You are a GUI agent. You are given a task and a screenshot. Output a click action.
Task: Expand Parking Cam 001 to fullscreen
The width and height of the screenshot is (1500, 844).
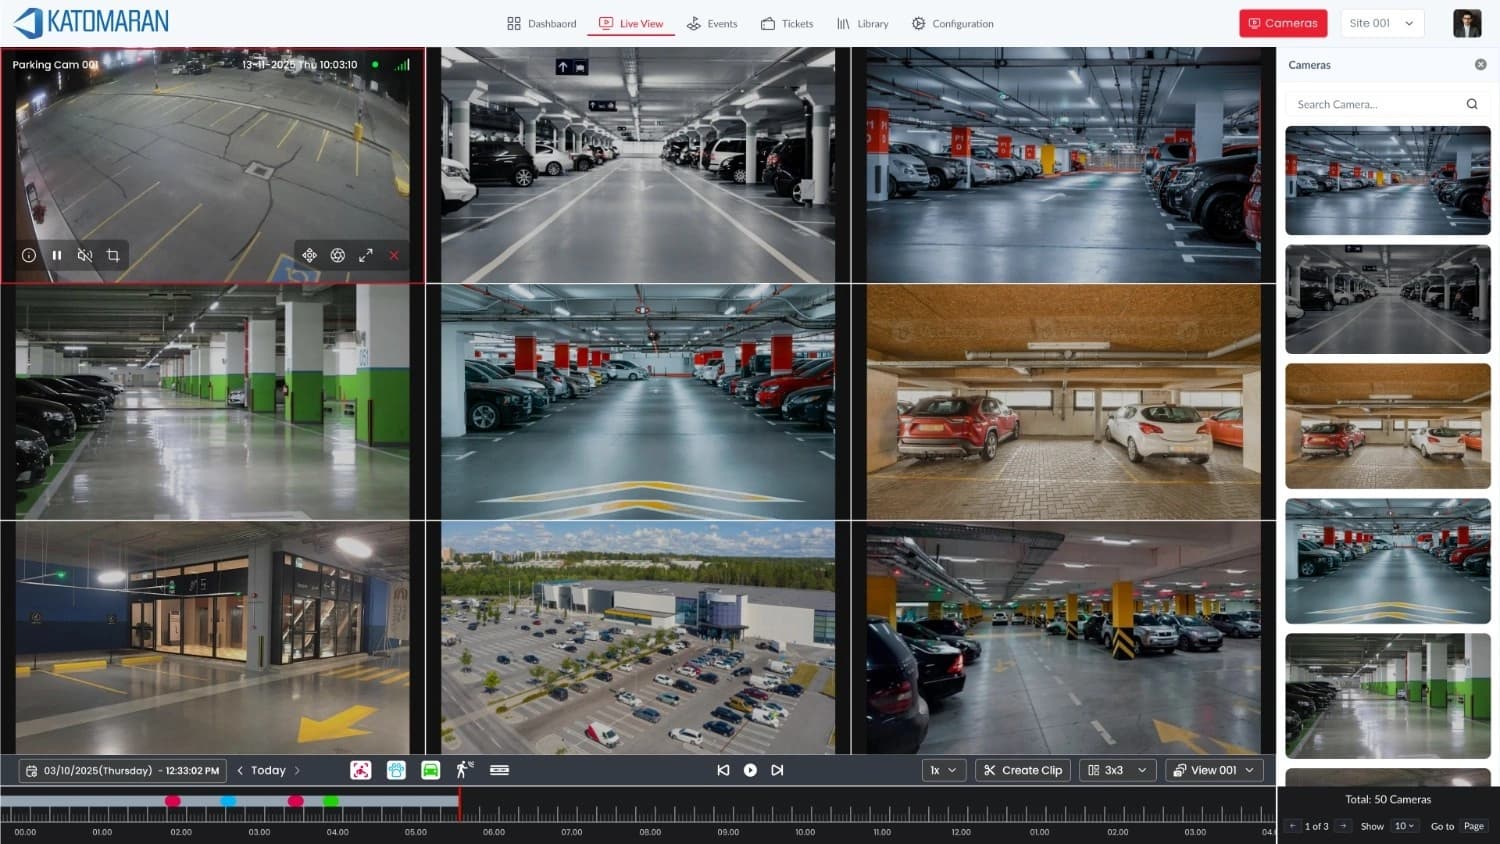click(366, 255)
